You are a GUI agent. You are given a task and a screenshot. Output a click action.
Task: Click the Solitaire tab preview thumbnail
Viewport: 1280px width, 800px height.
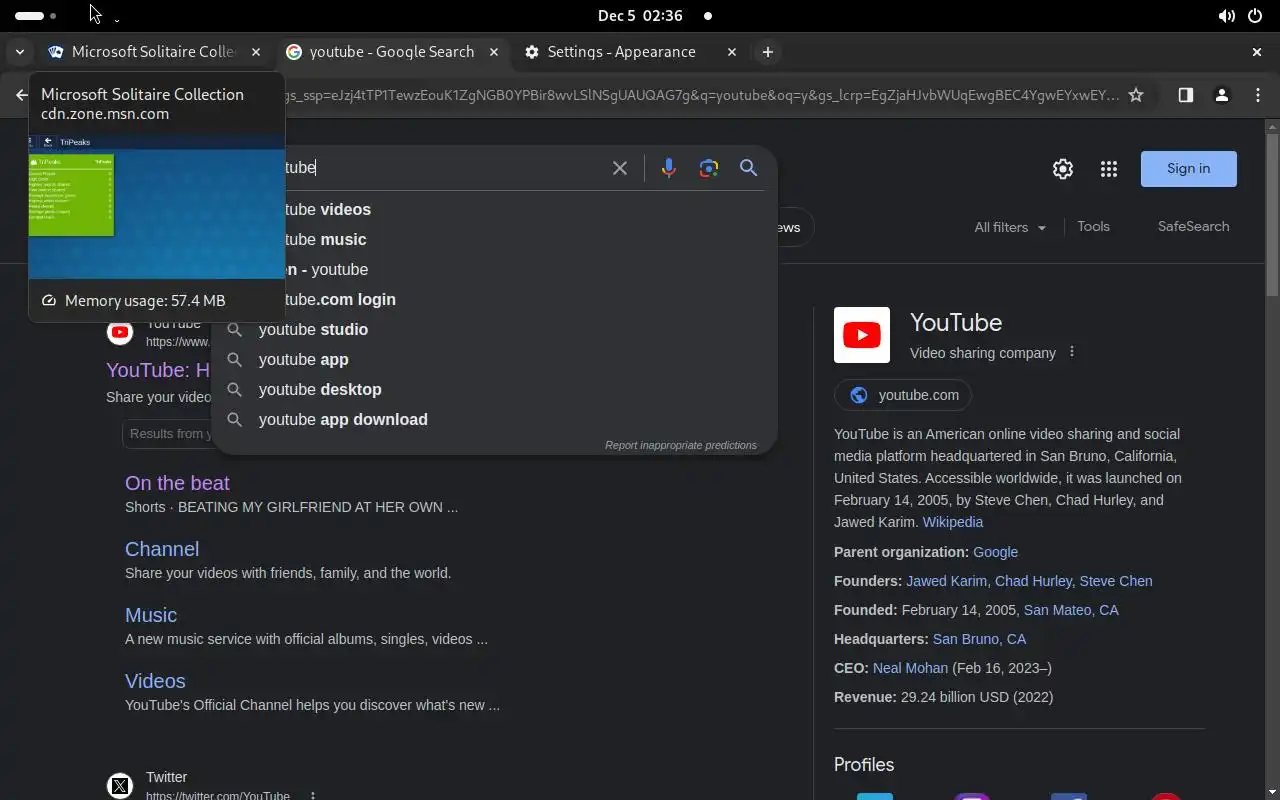(157, 207)
